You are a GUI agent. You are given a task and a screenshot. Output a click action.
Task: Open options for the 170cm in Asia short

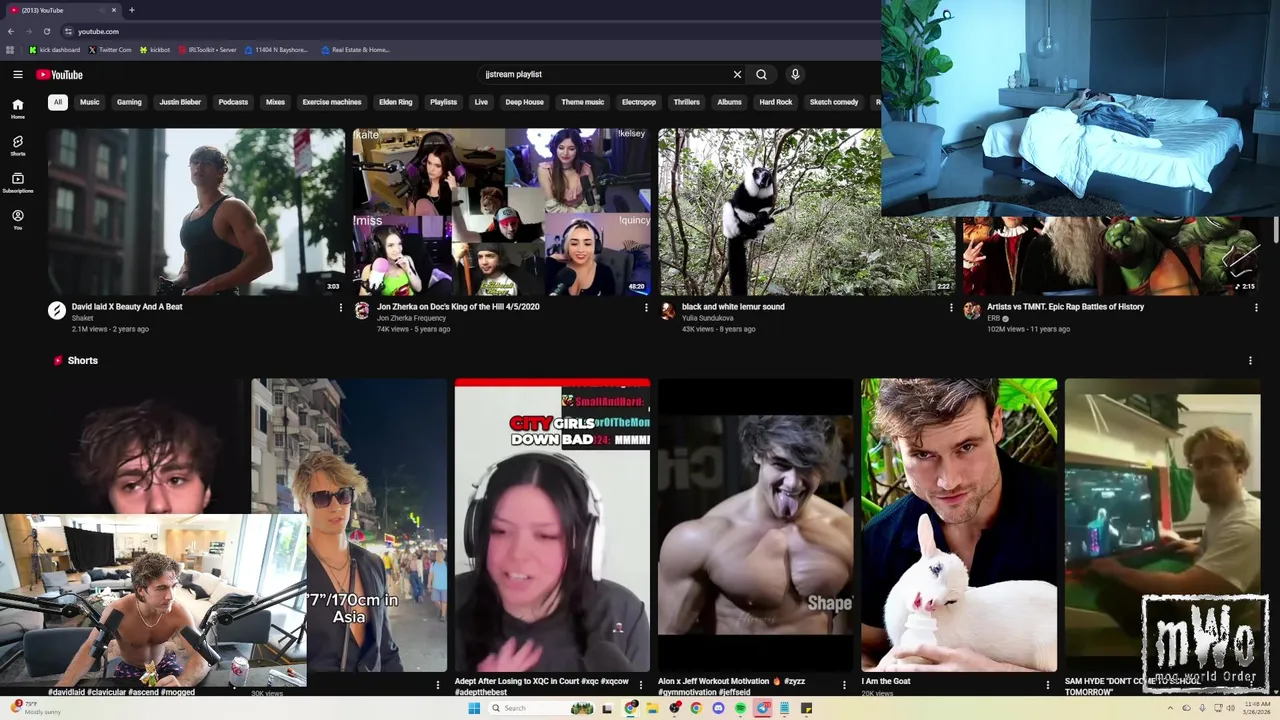tap(437, 685)
